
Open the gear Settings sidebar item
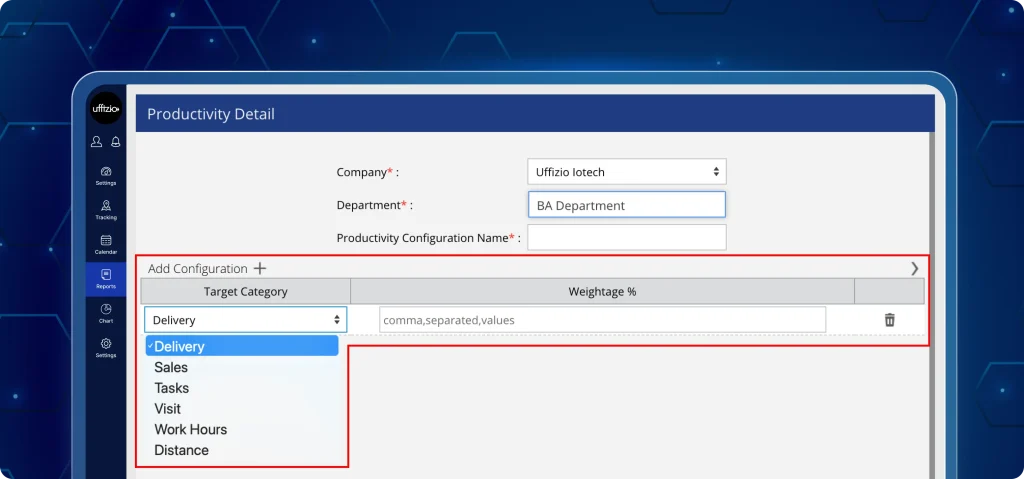[x=106, y=348]
